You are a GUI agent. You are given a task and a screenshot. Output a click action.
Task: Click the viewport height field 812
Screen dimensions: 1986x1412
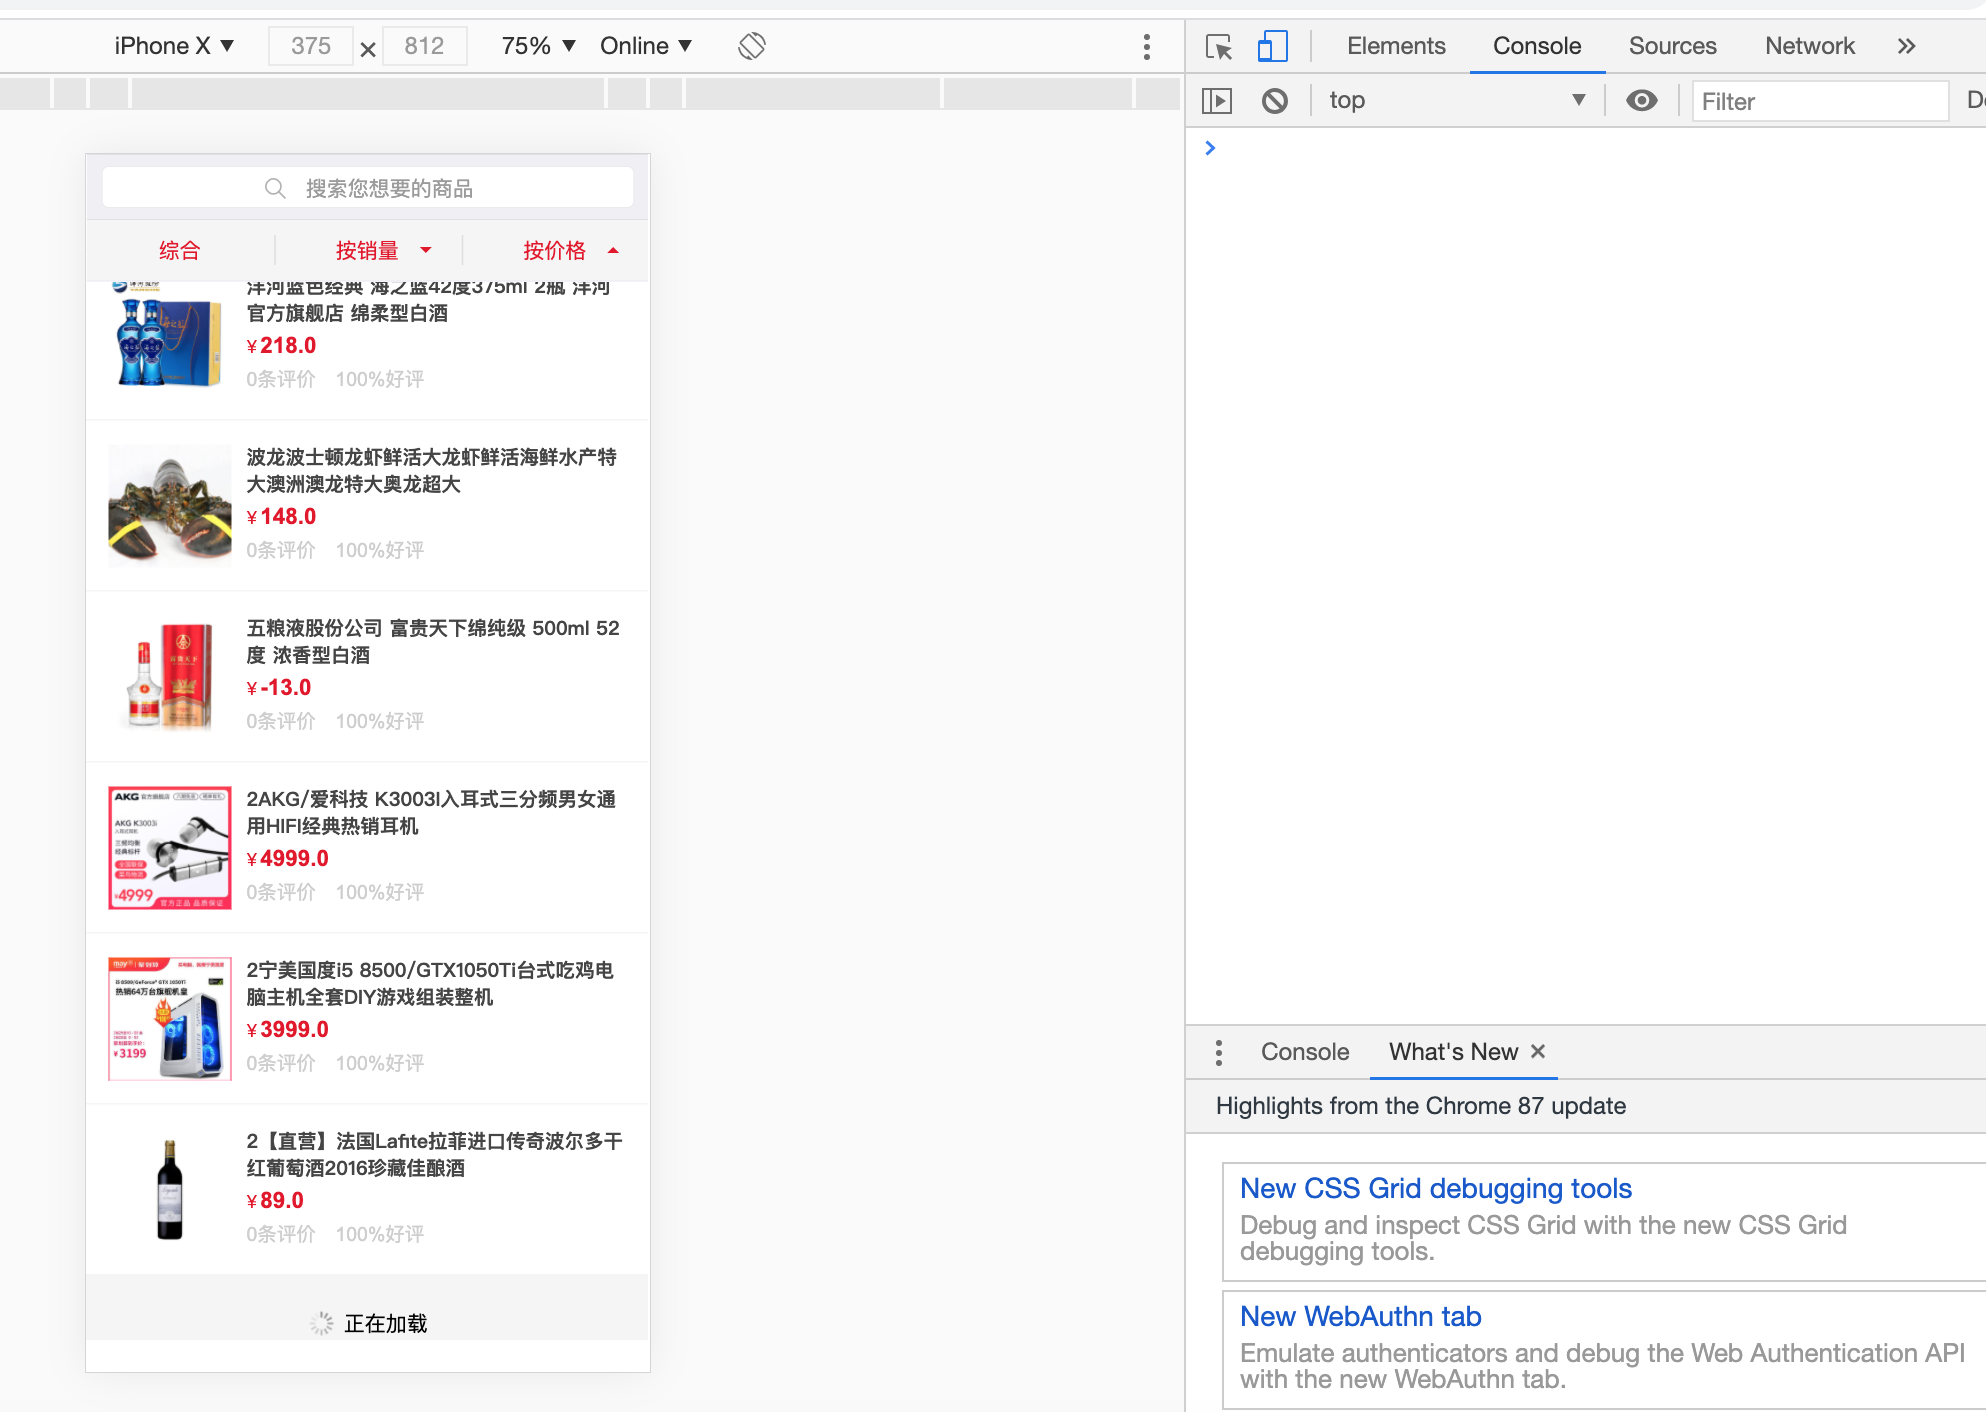click(424, 46)
